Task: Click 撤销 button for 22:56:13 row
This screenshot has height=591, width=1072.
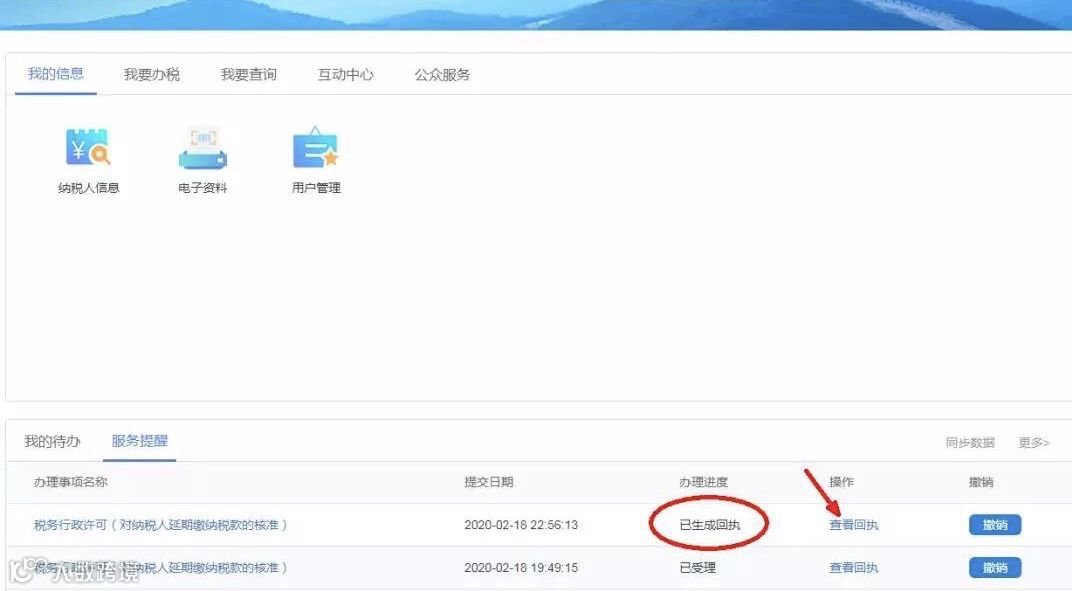Action: (995, 525)
